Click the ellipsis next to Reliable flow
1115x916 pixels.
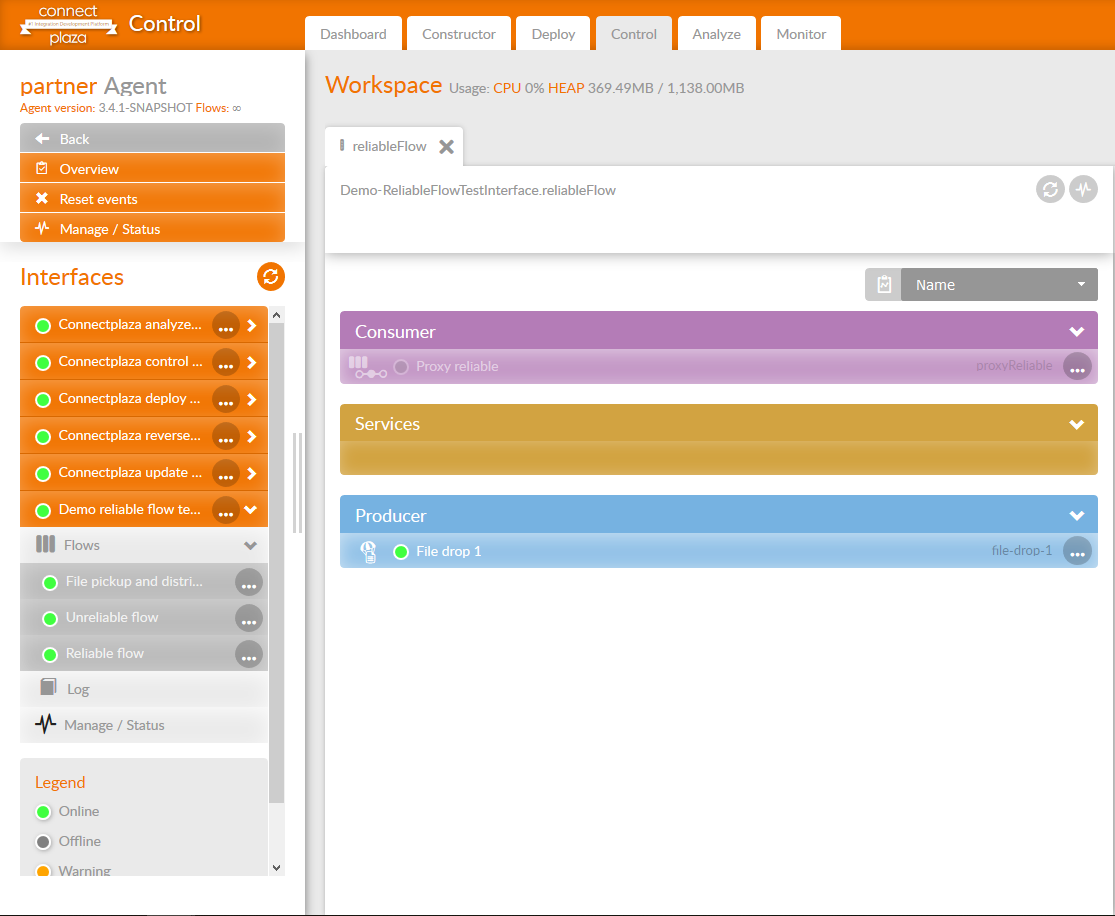[249, 654]
